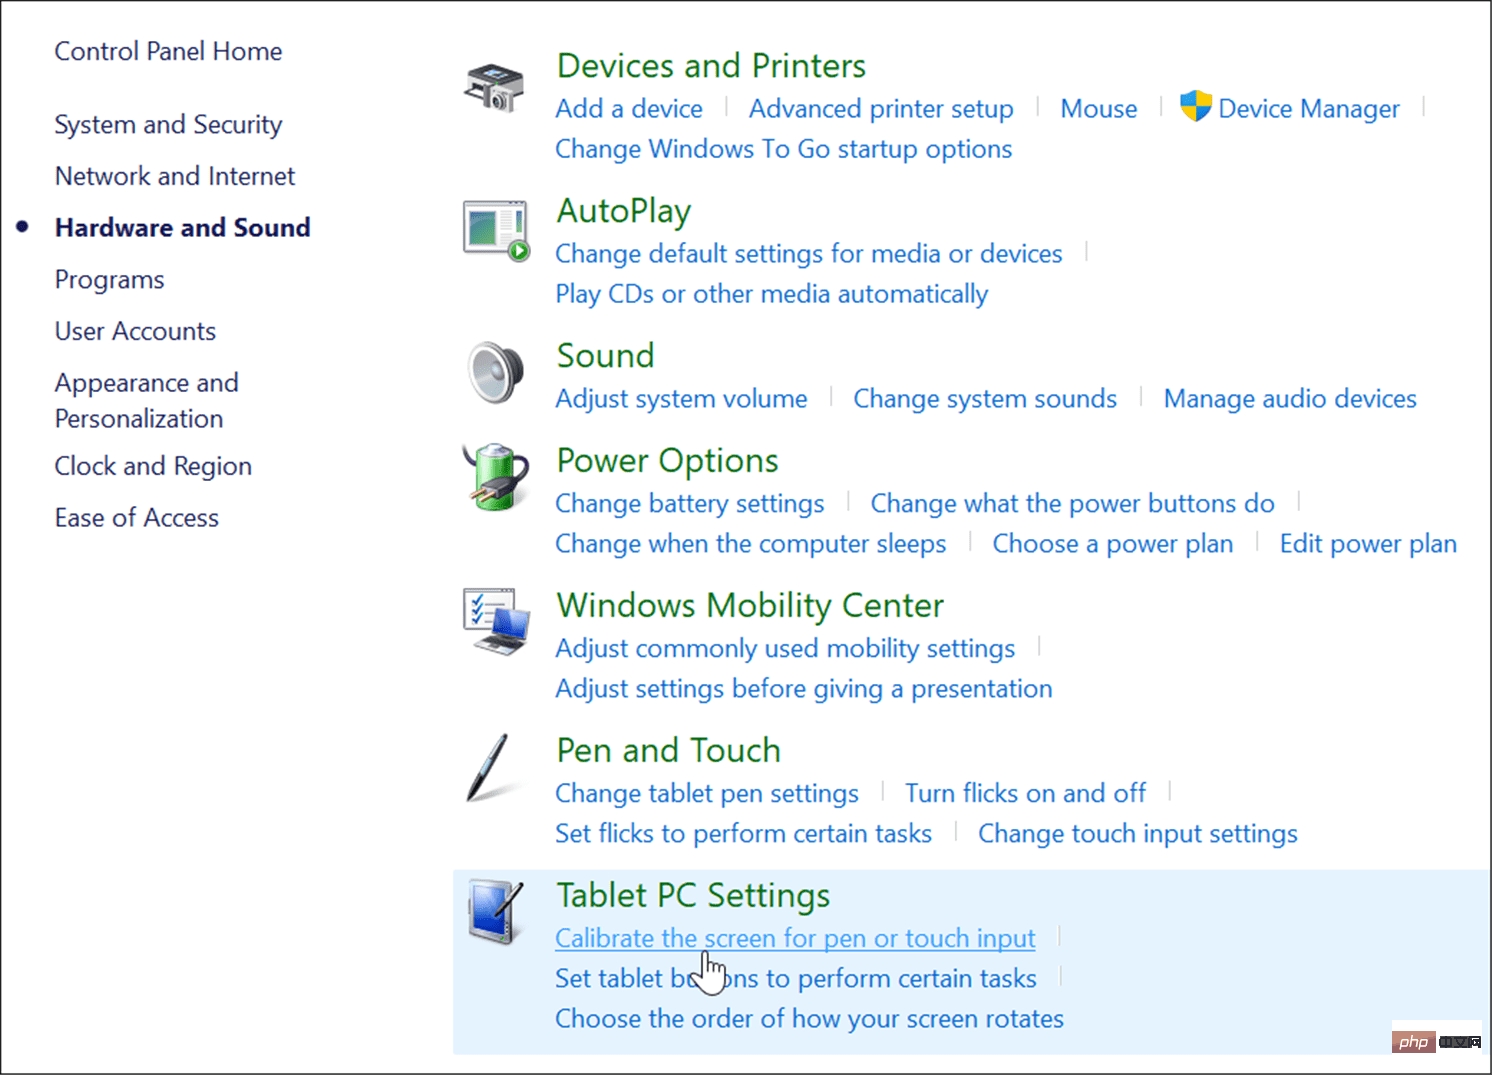Open the Programs category
The image size is (1492, 1075).
click(110, 280)
